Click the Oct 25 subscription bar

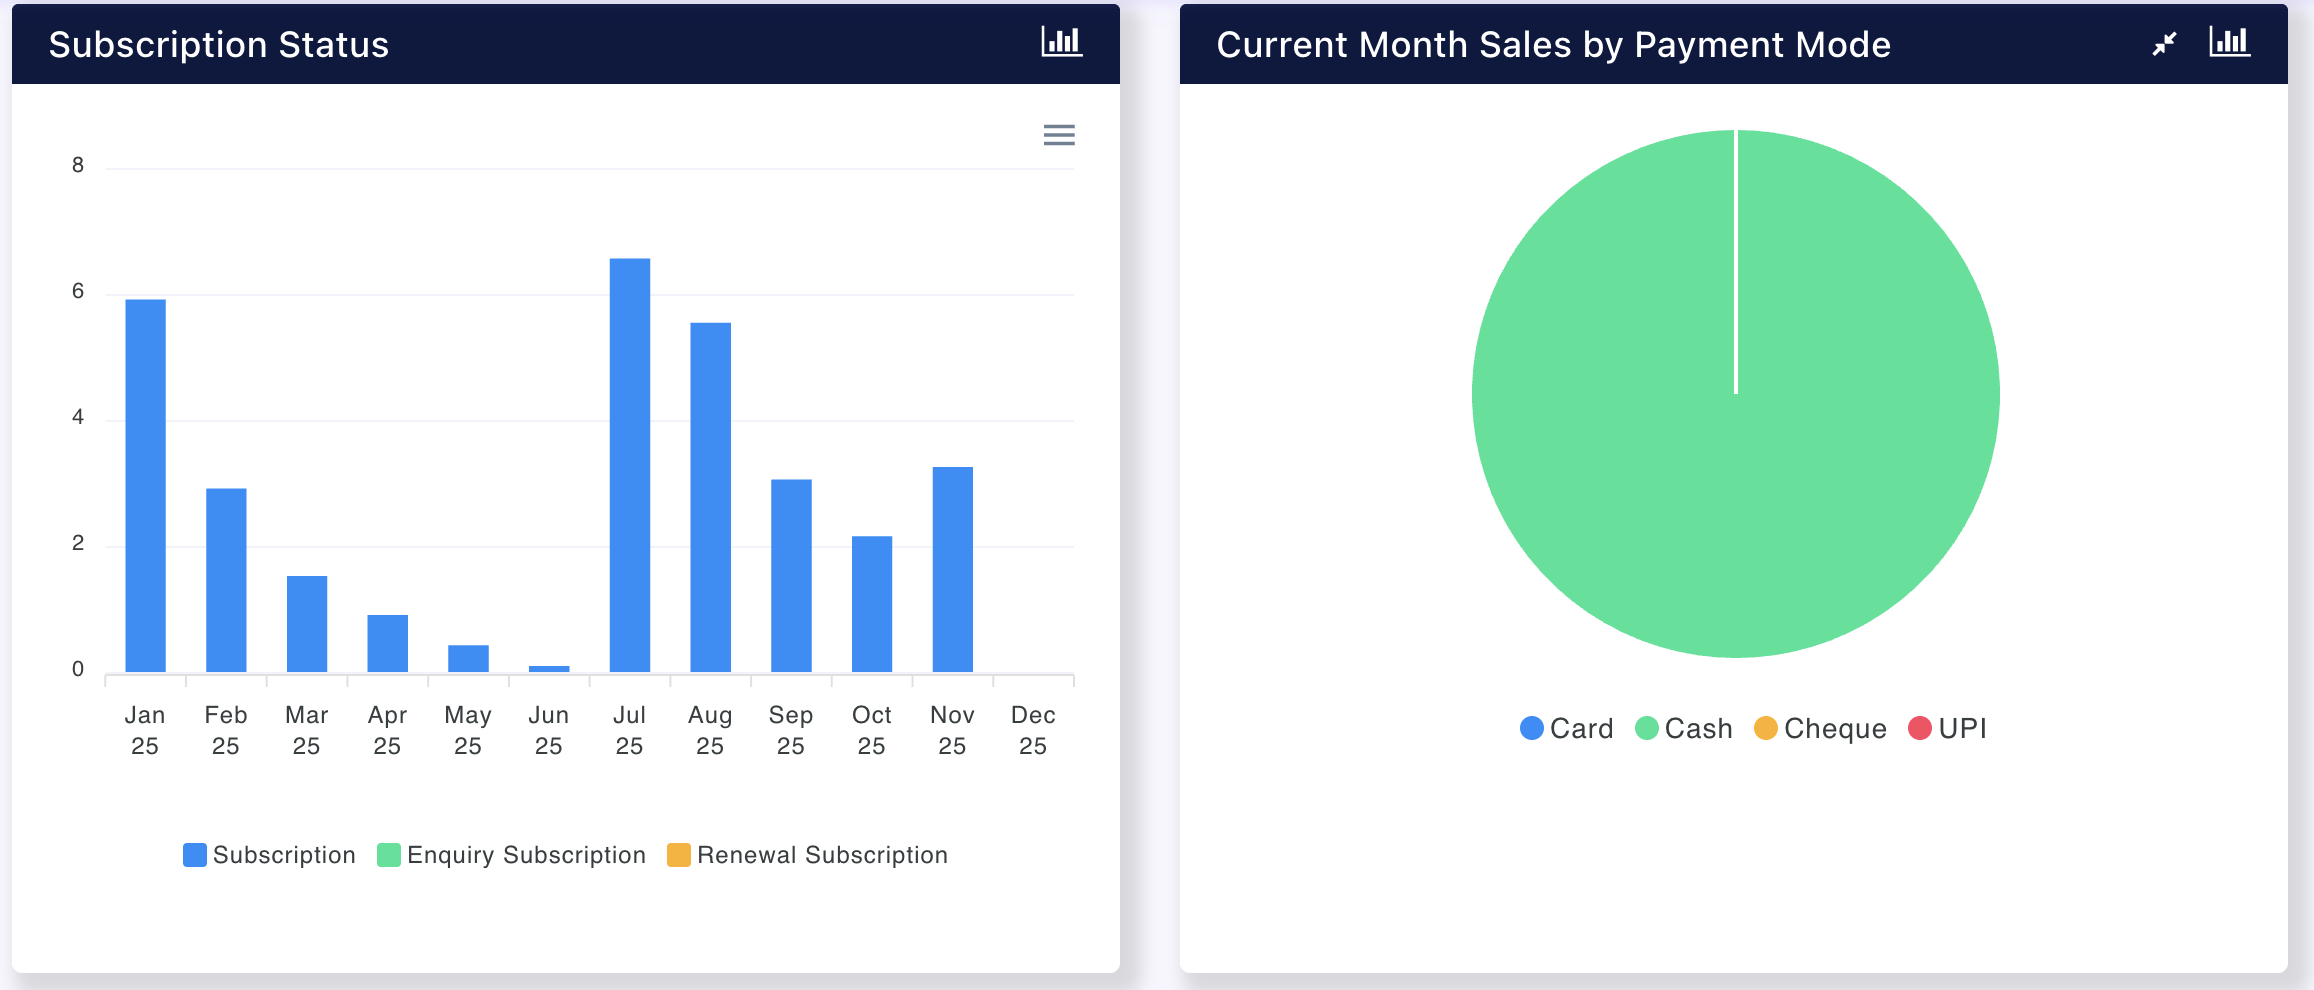[x=871, y=604]
